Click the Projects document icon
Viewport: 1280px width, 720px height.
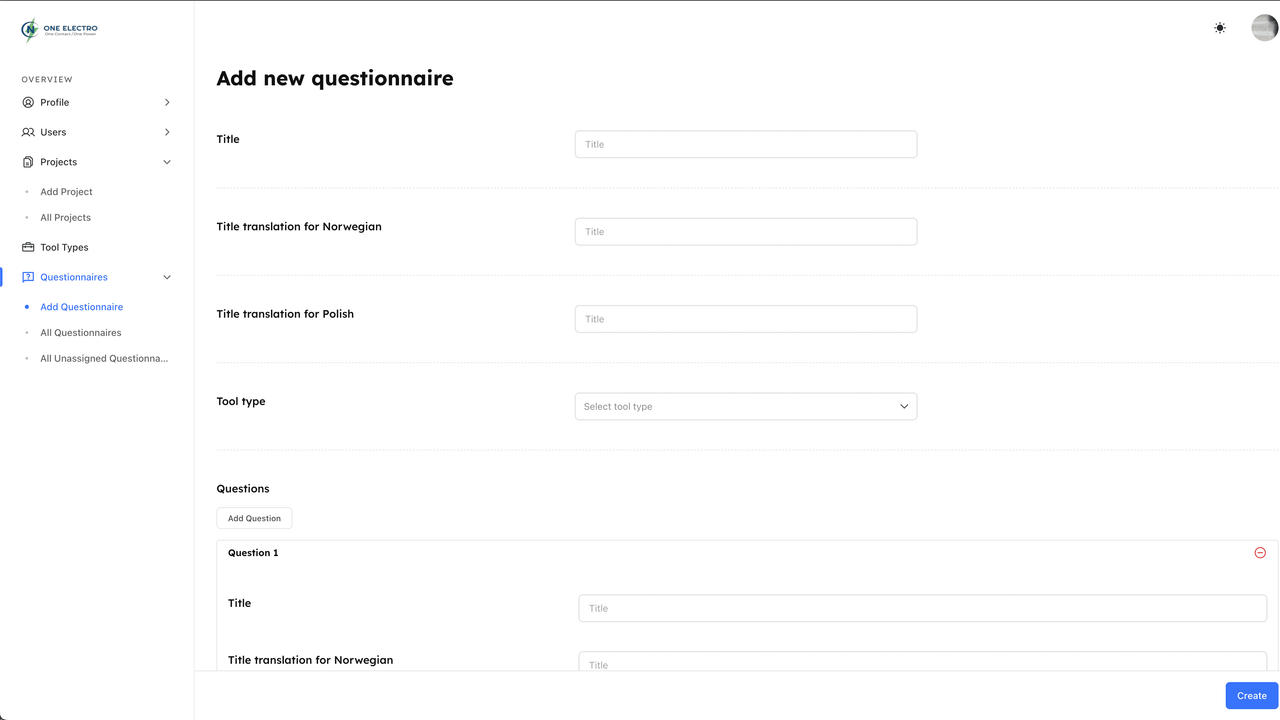click(28, 162)
